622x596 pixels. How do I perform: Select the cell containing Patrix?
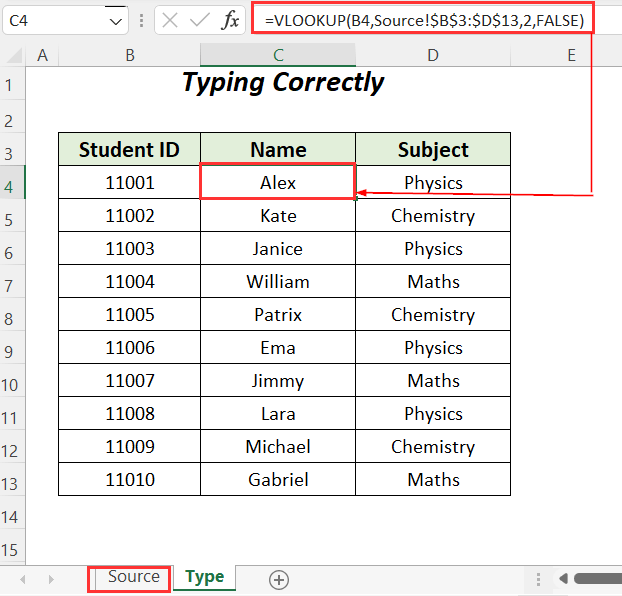pos(278,314)
